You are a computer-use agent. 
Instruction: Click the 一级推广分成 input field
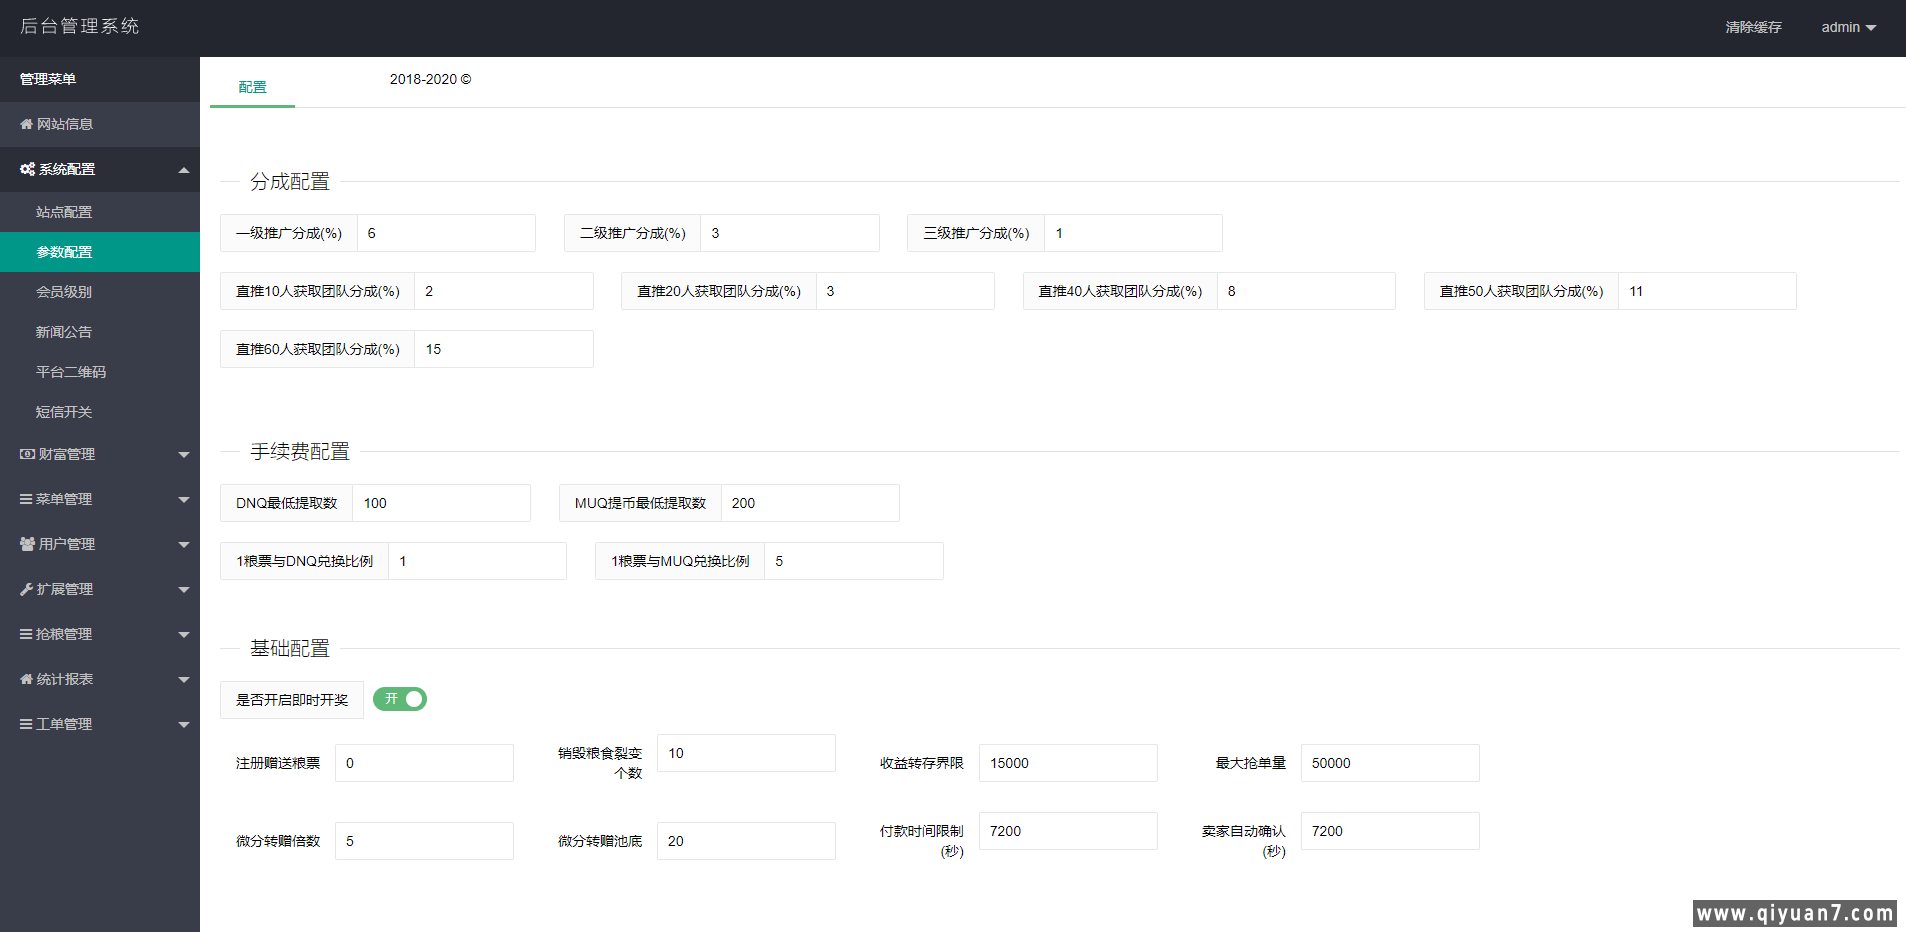point(445,232)
